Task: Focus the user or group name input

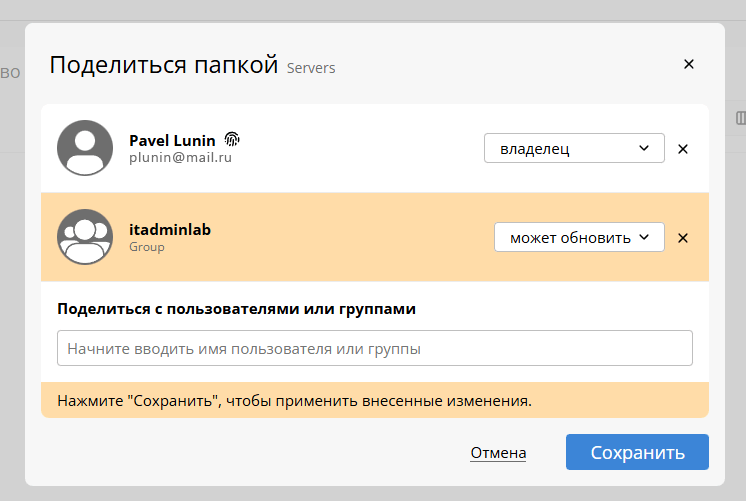Action: [x=375, y=348]
